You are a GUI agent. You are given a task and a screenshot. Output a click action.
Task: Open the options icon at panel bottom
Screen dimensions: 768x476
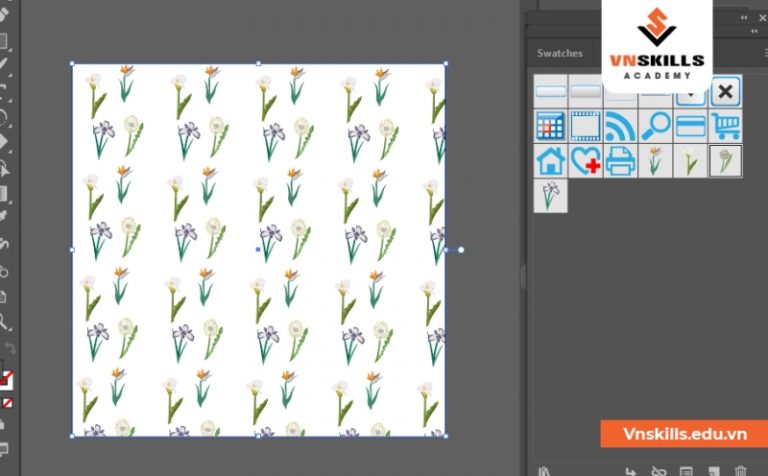[686, 472]
